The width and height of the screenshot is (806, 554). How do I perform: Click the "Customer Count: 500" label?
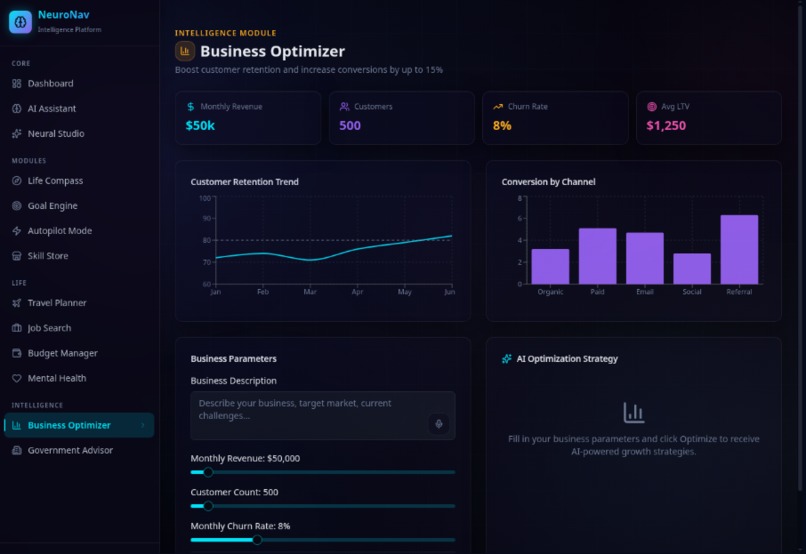[x=234, y=492]
